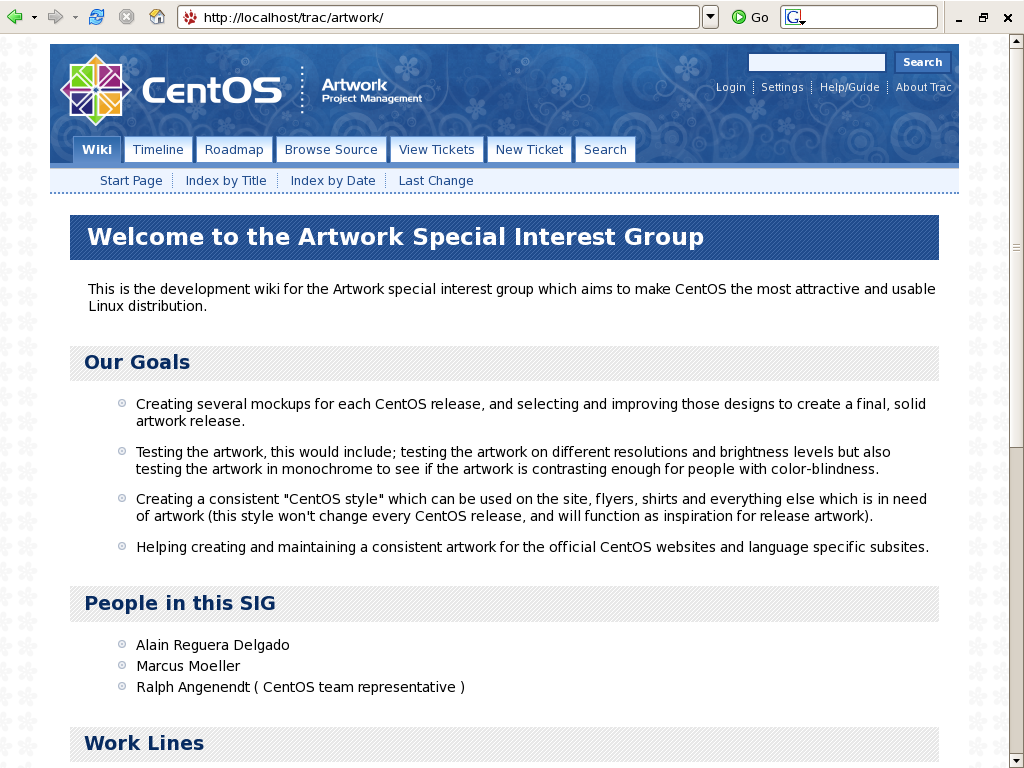Screen dimensions: 1024x768
Task: Open Last Change link
Action: pos(436,181)
